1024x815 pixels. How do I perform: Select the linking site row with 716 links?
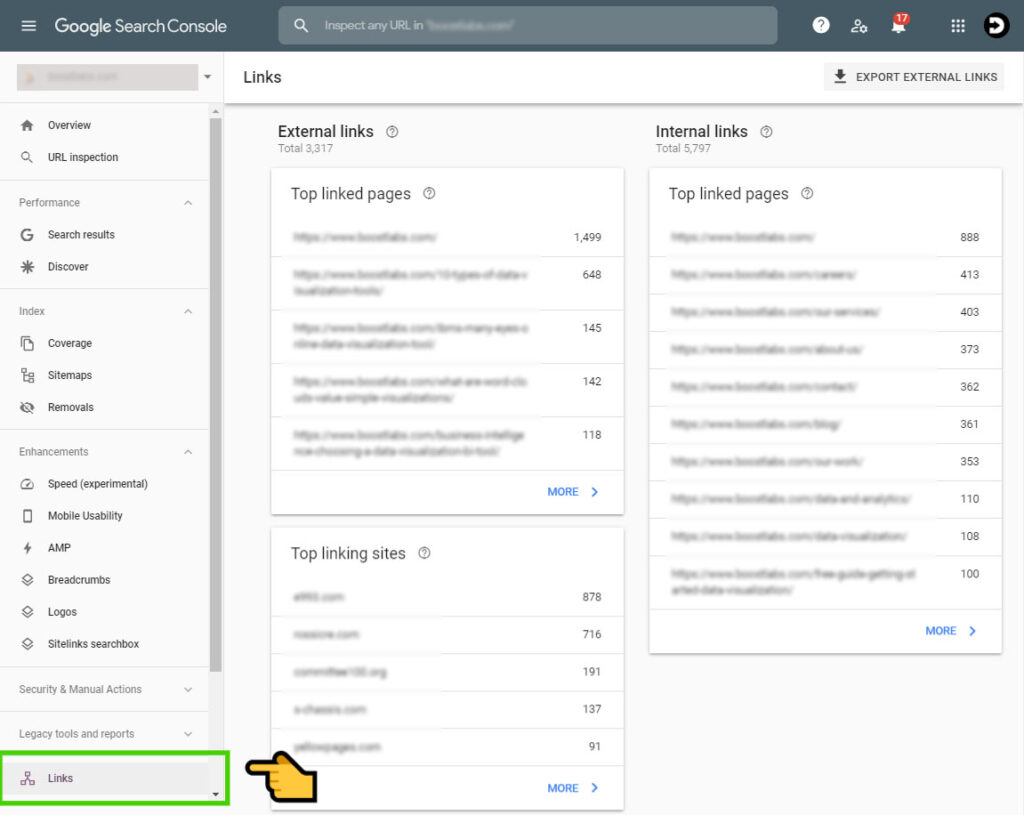pos(447,635)
